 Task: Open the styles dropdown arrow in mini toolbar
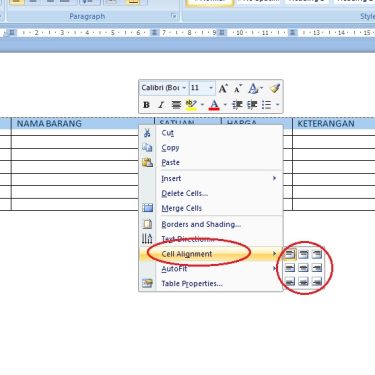click(262, 88)
